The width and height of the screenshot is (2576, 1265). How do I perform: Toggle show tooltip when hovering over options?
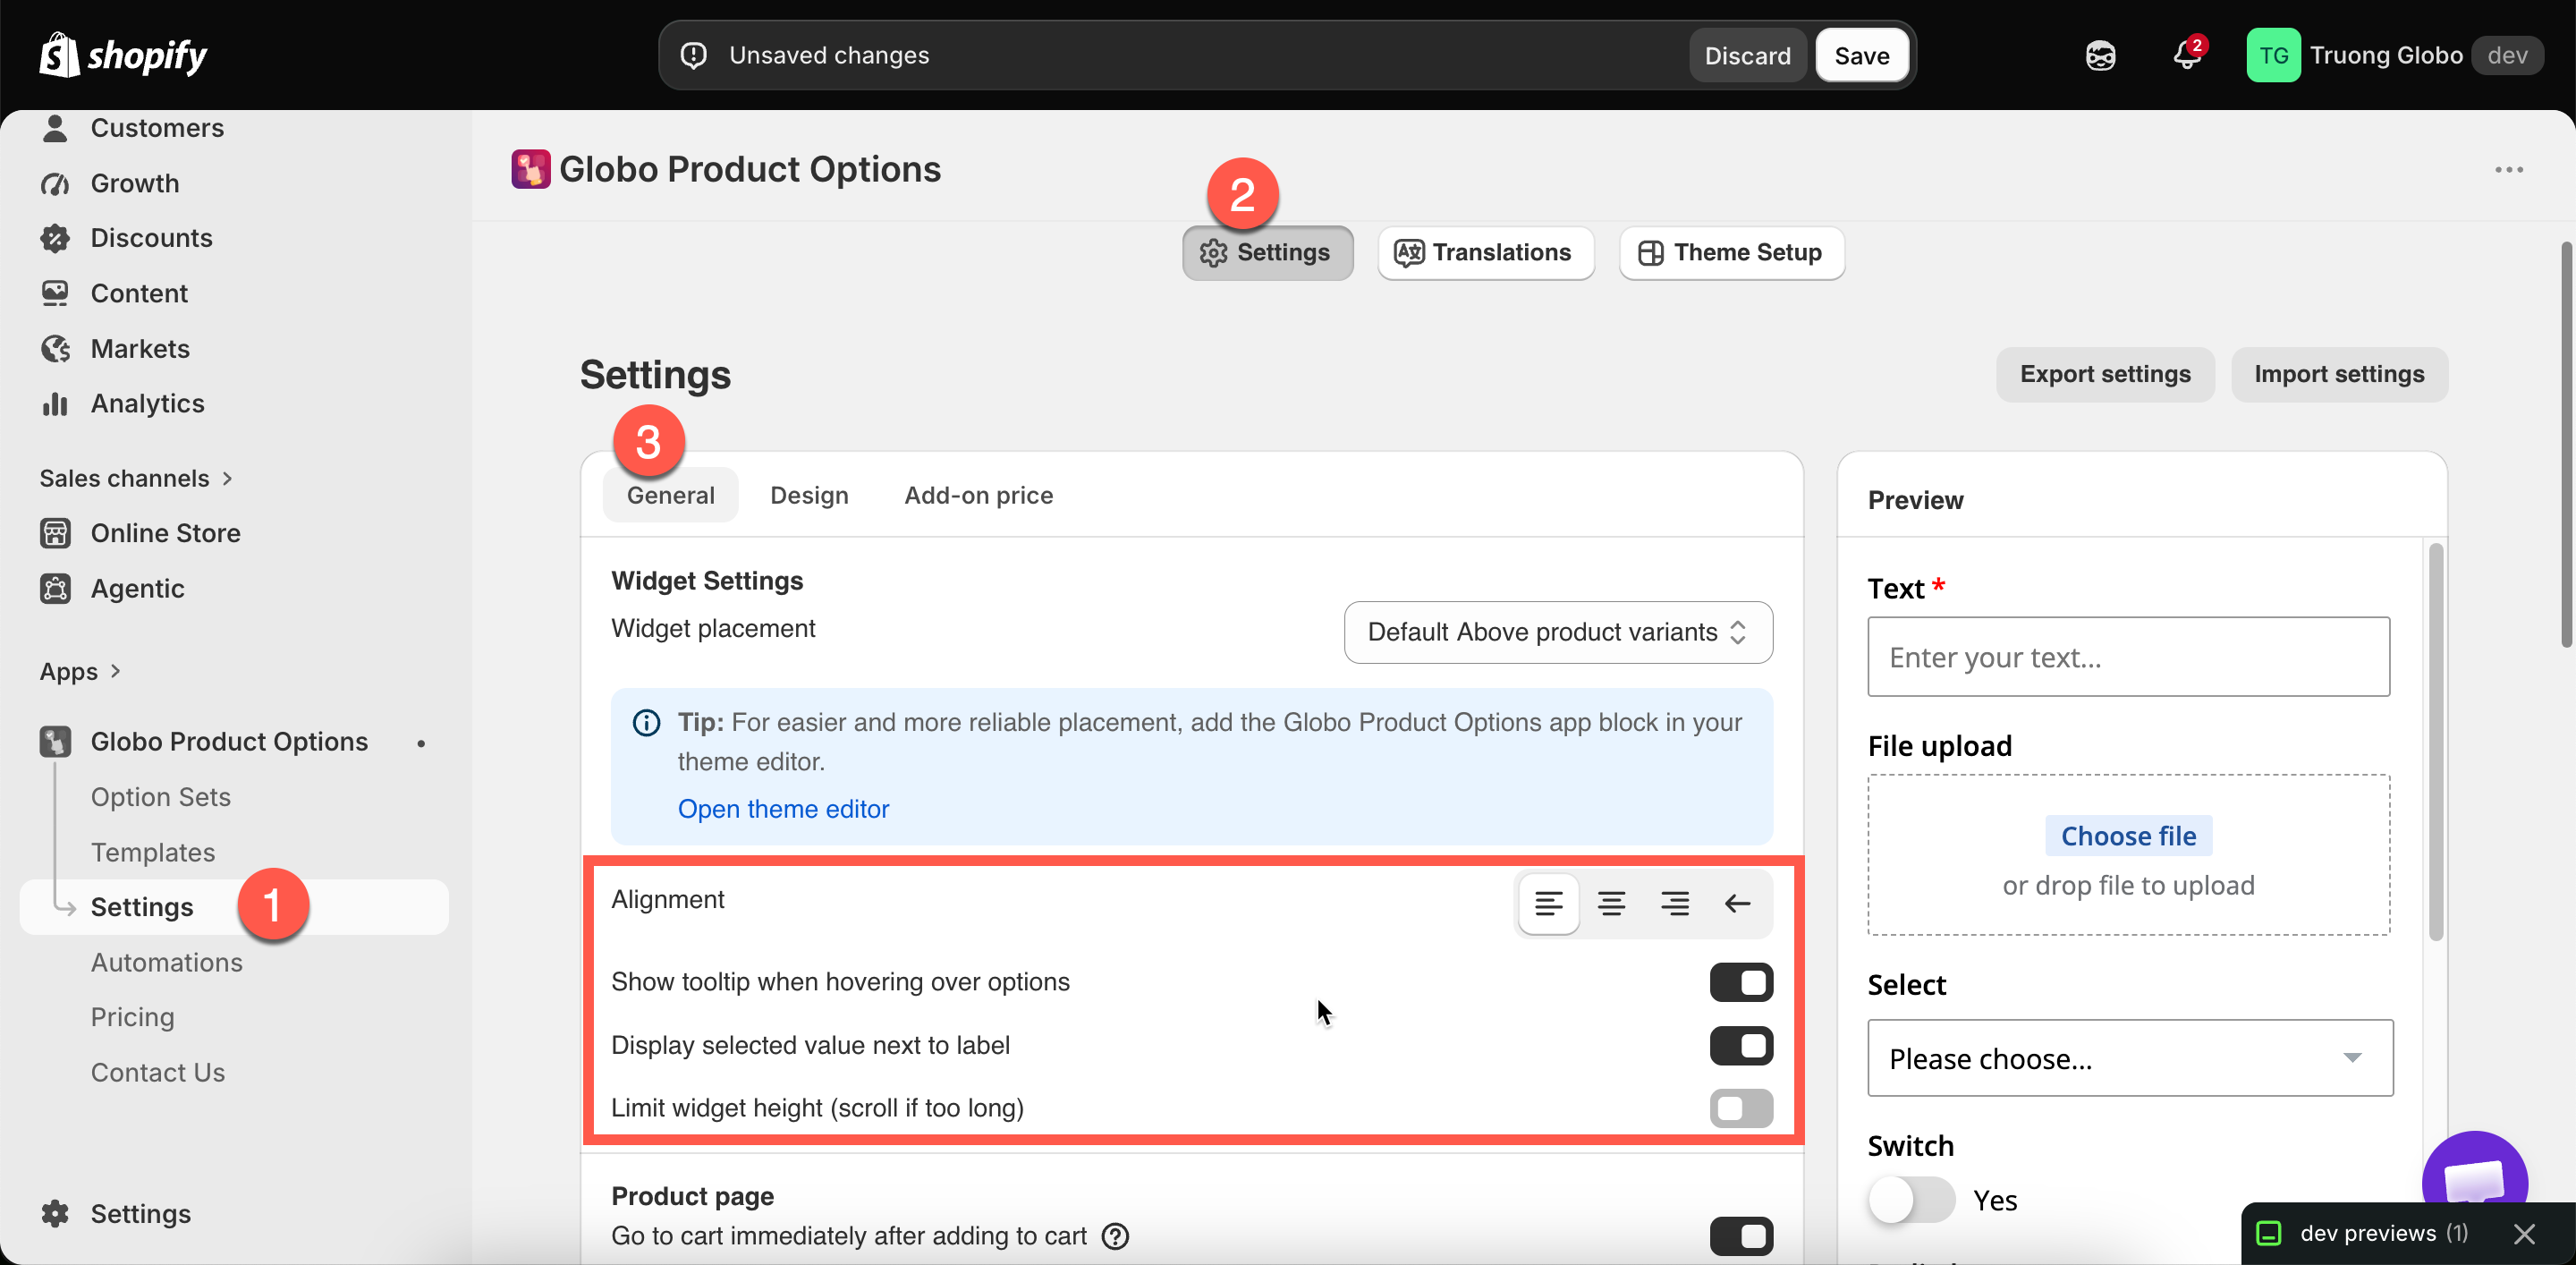click(x=1741, y=982)
